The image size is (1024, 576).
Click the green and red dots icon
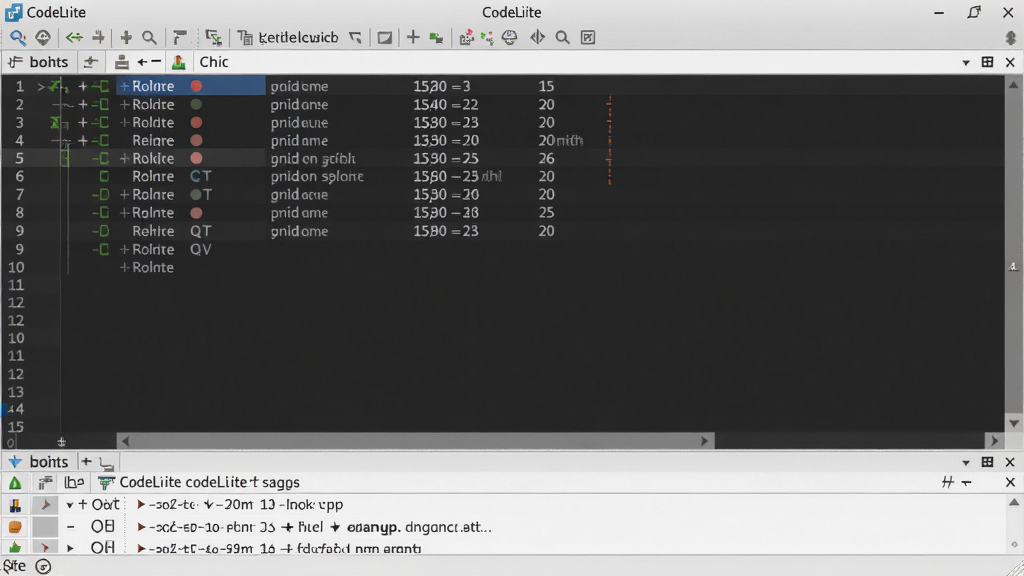click(x=487, y=37)
